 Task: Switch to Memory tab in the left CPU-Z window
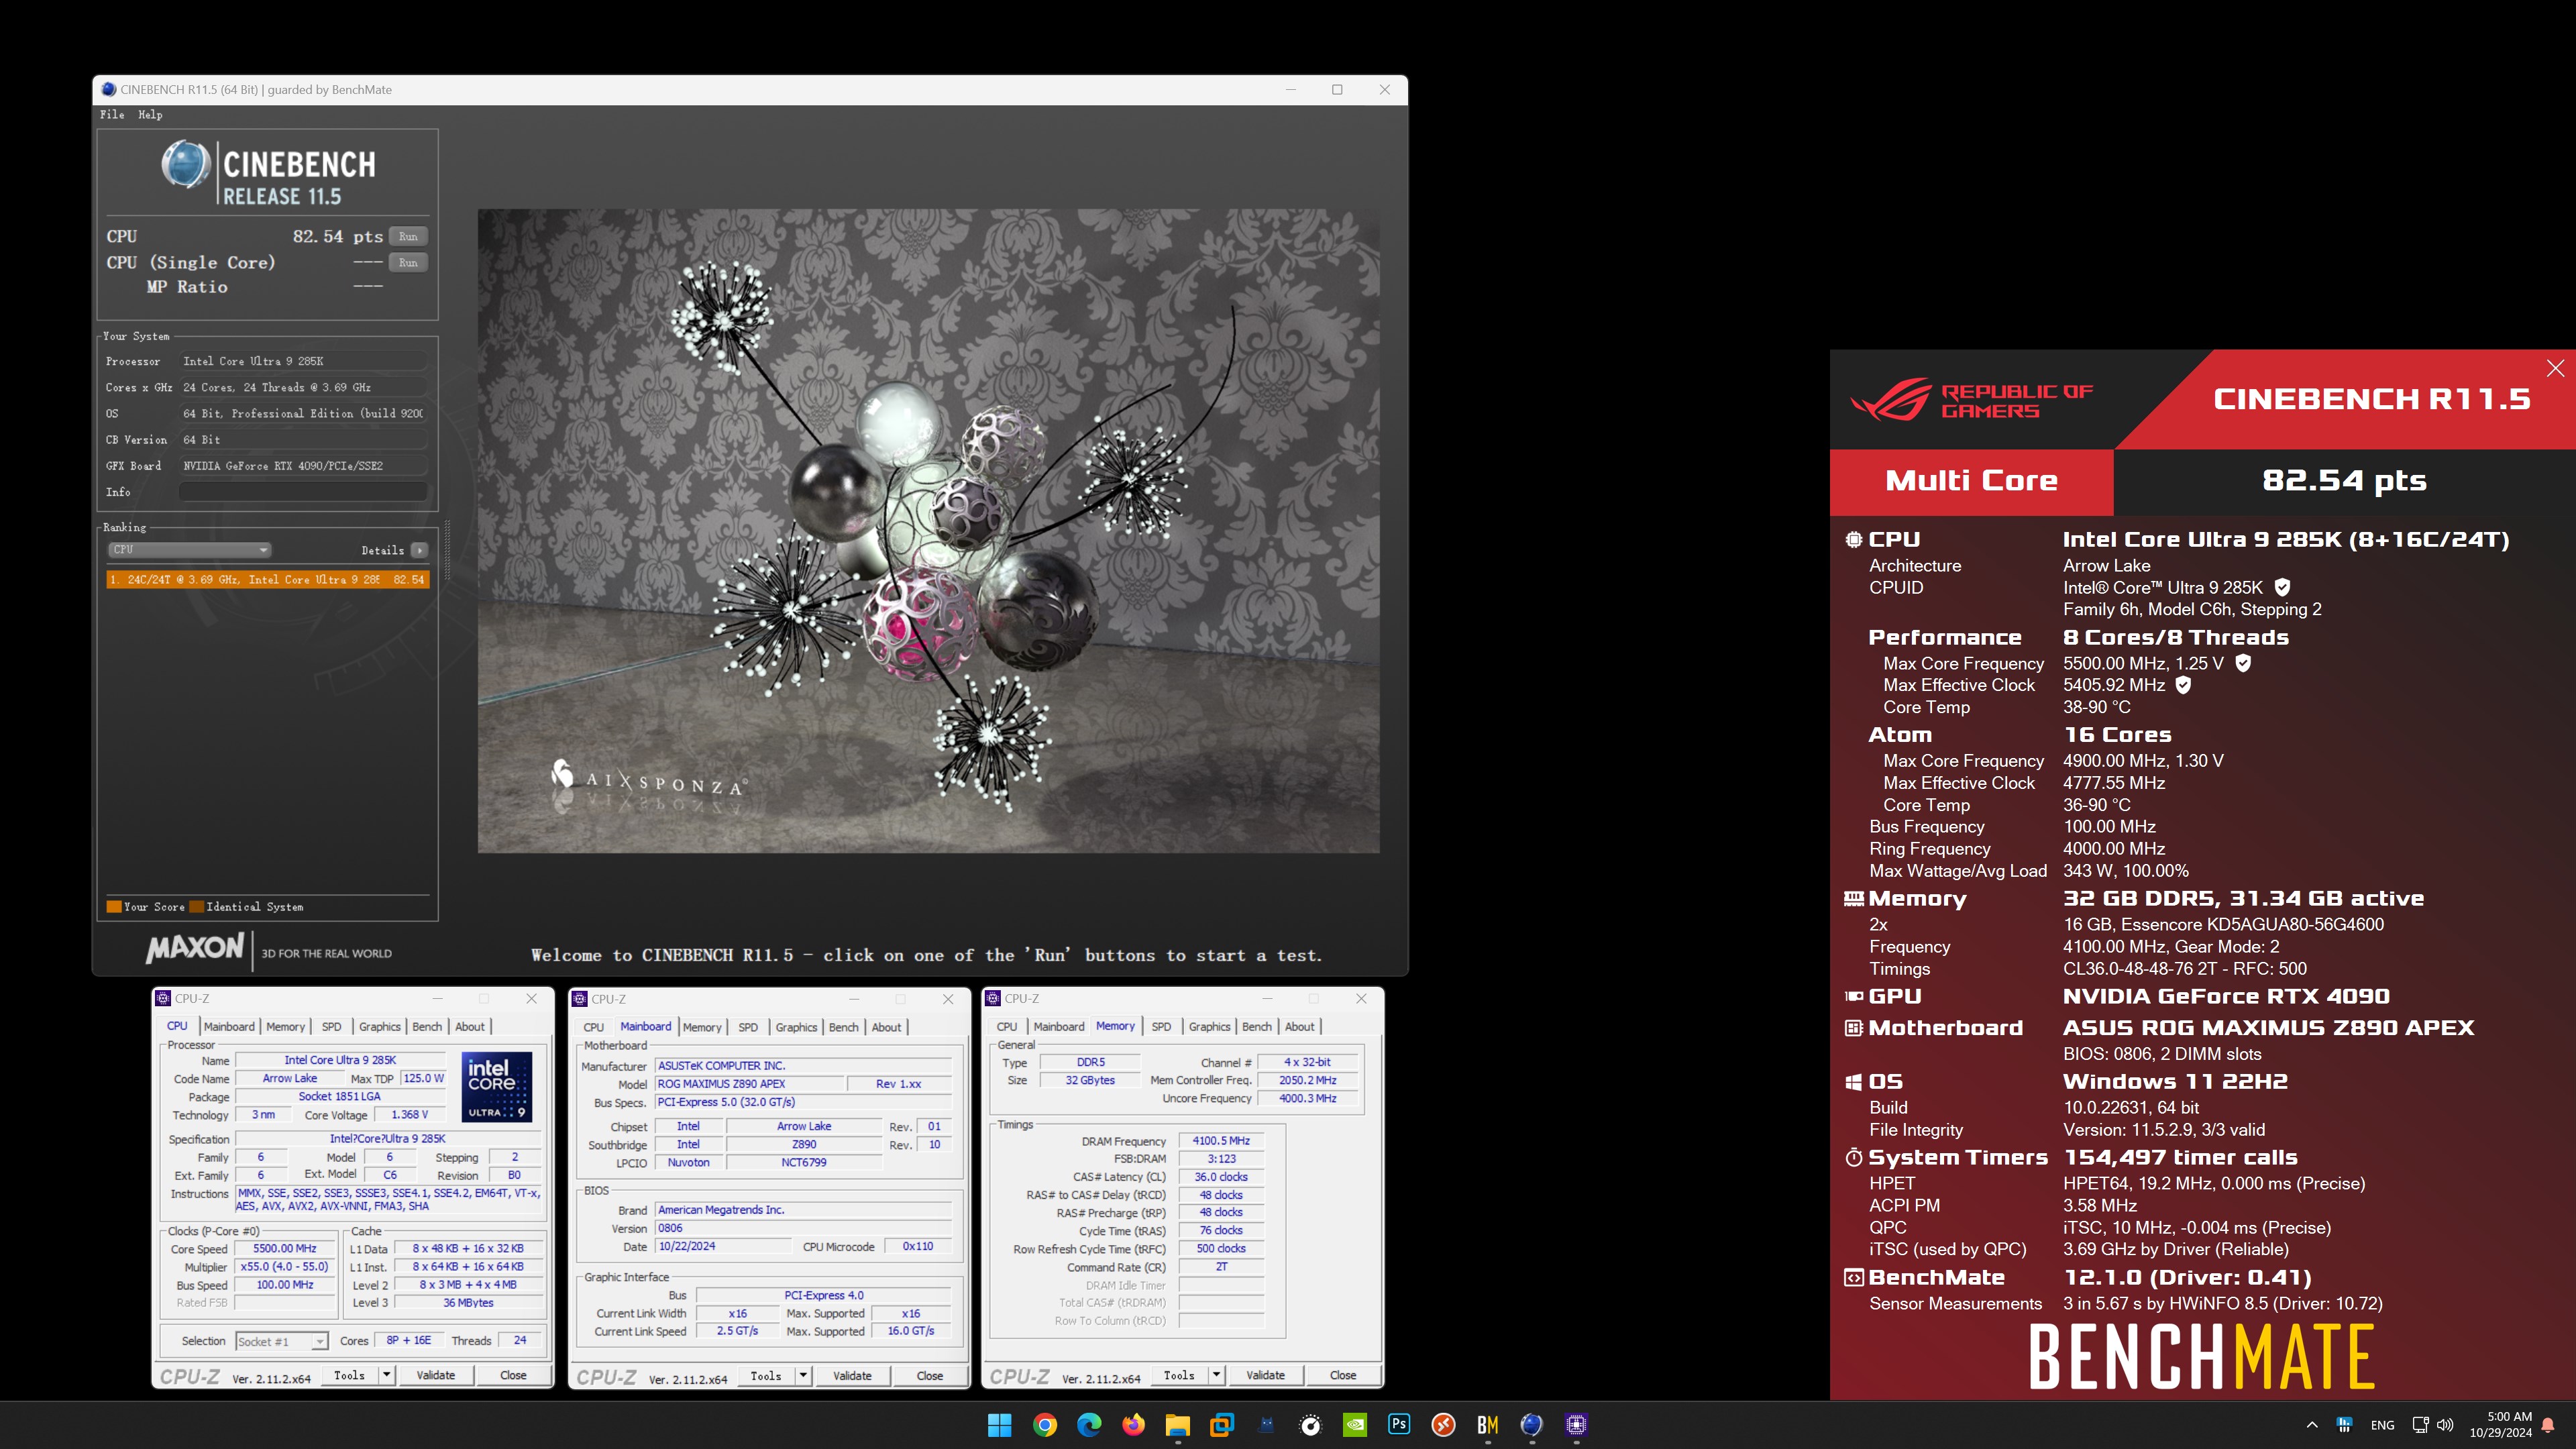pos(285,1027)
